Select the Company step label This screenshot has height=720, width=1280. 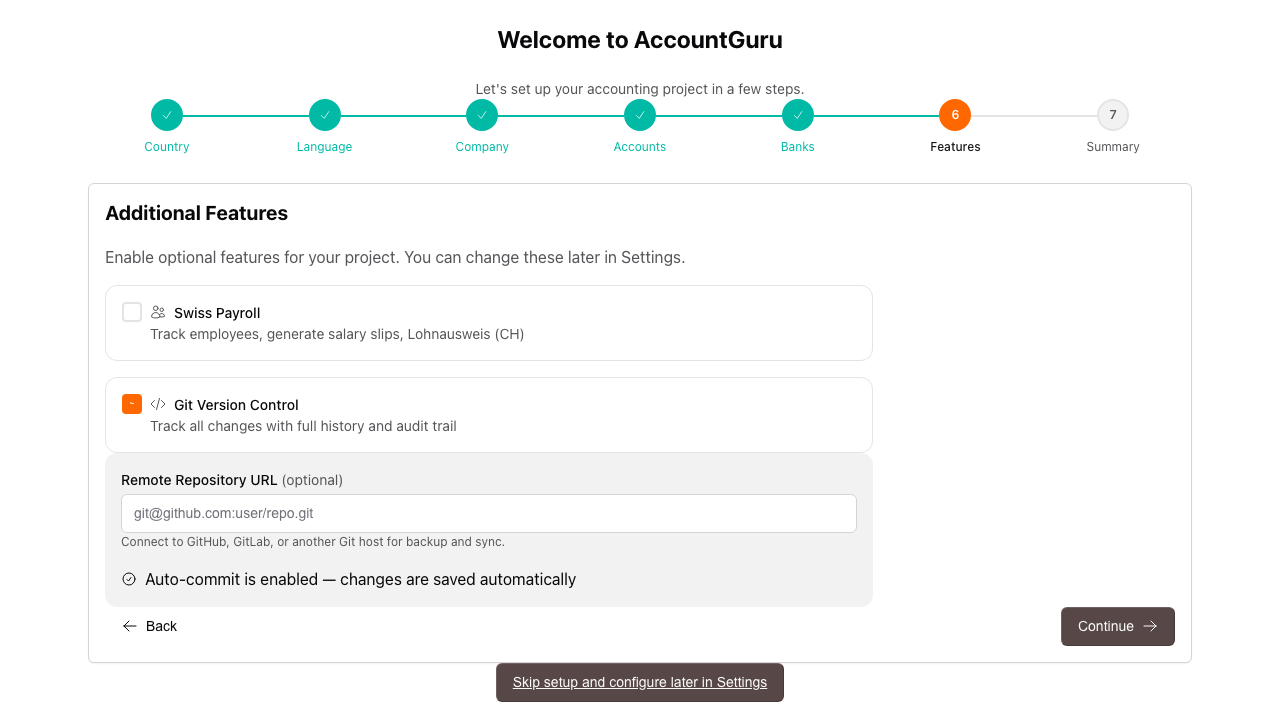tap(482, 147)
